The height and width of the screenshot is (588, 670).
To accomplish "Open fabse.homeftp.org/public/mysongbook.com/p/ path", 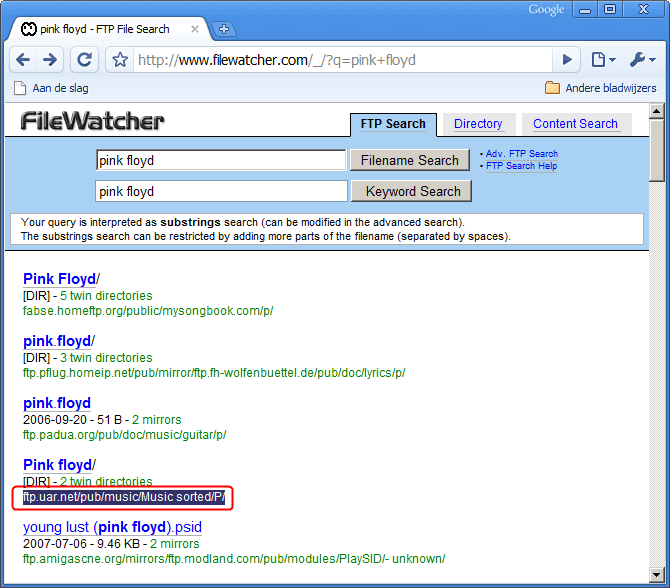I will coord(148,311).
